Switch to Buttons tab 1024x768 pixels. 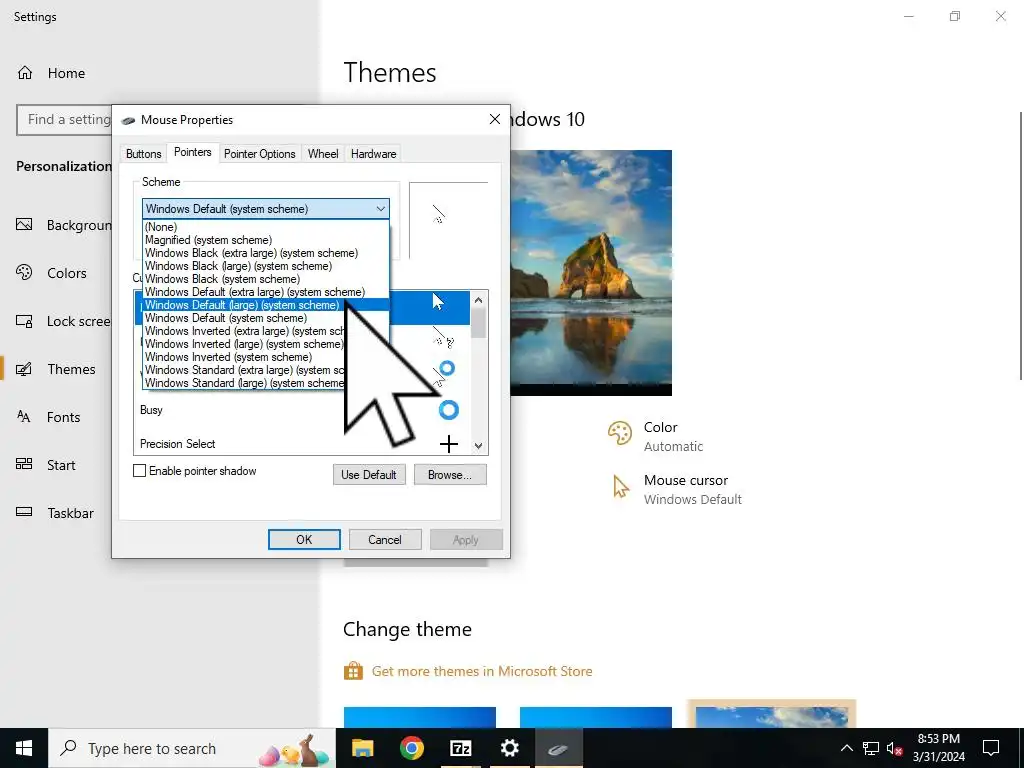143,154
